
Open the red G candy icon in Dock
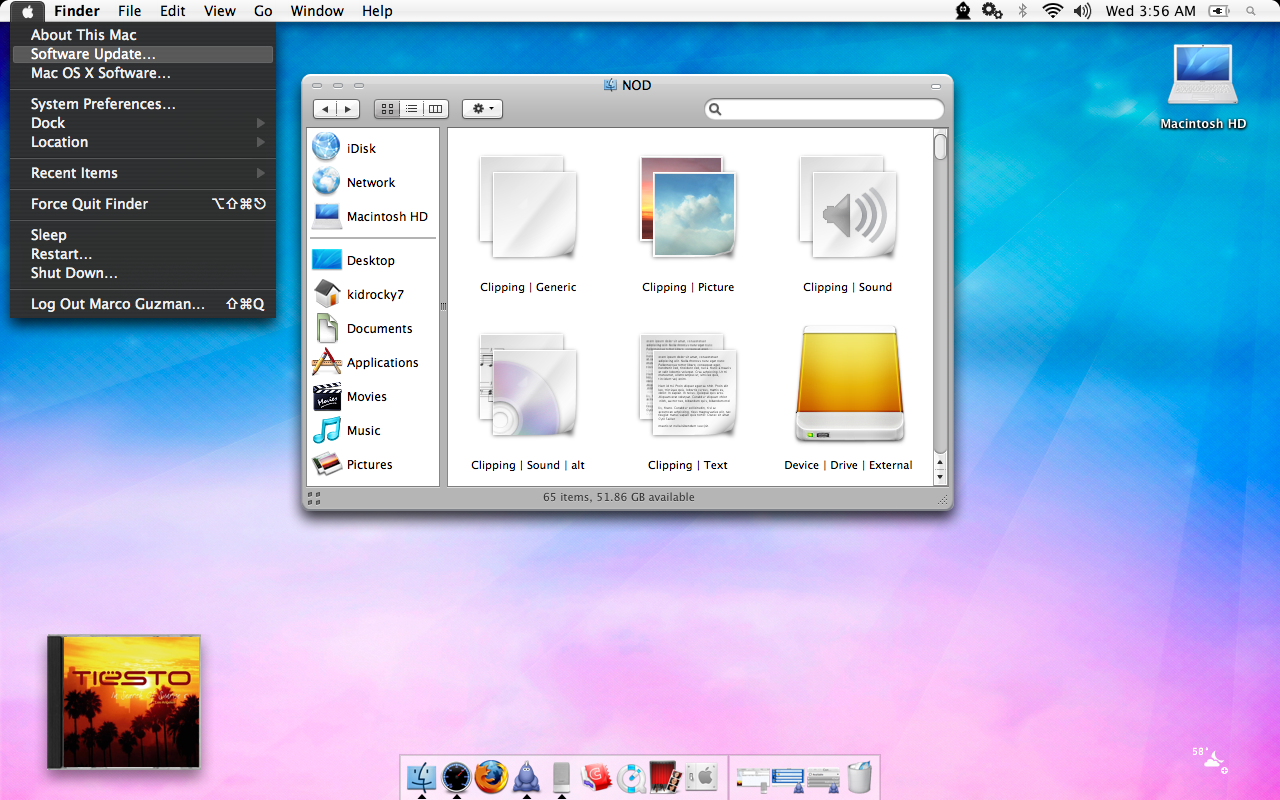coord(596,777)
